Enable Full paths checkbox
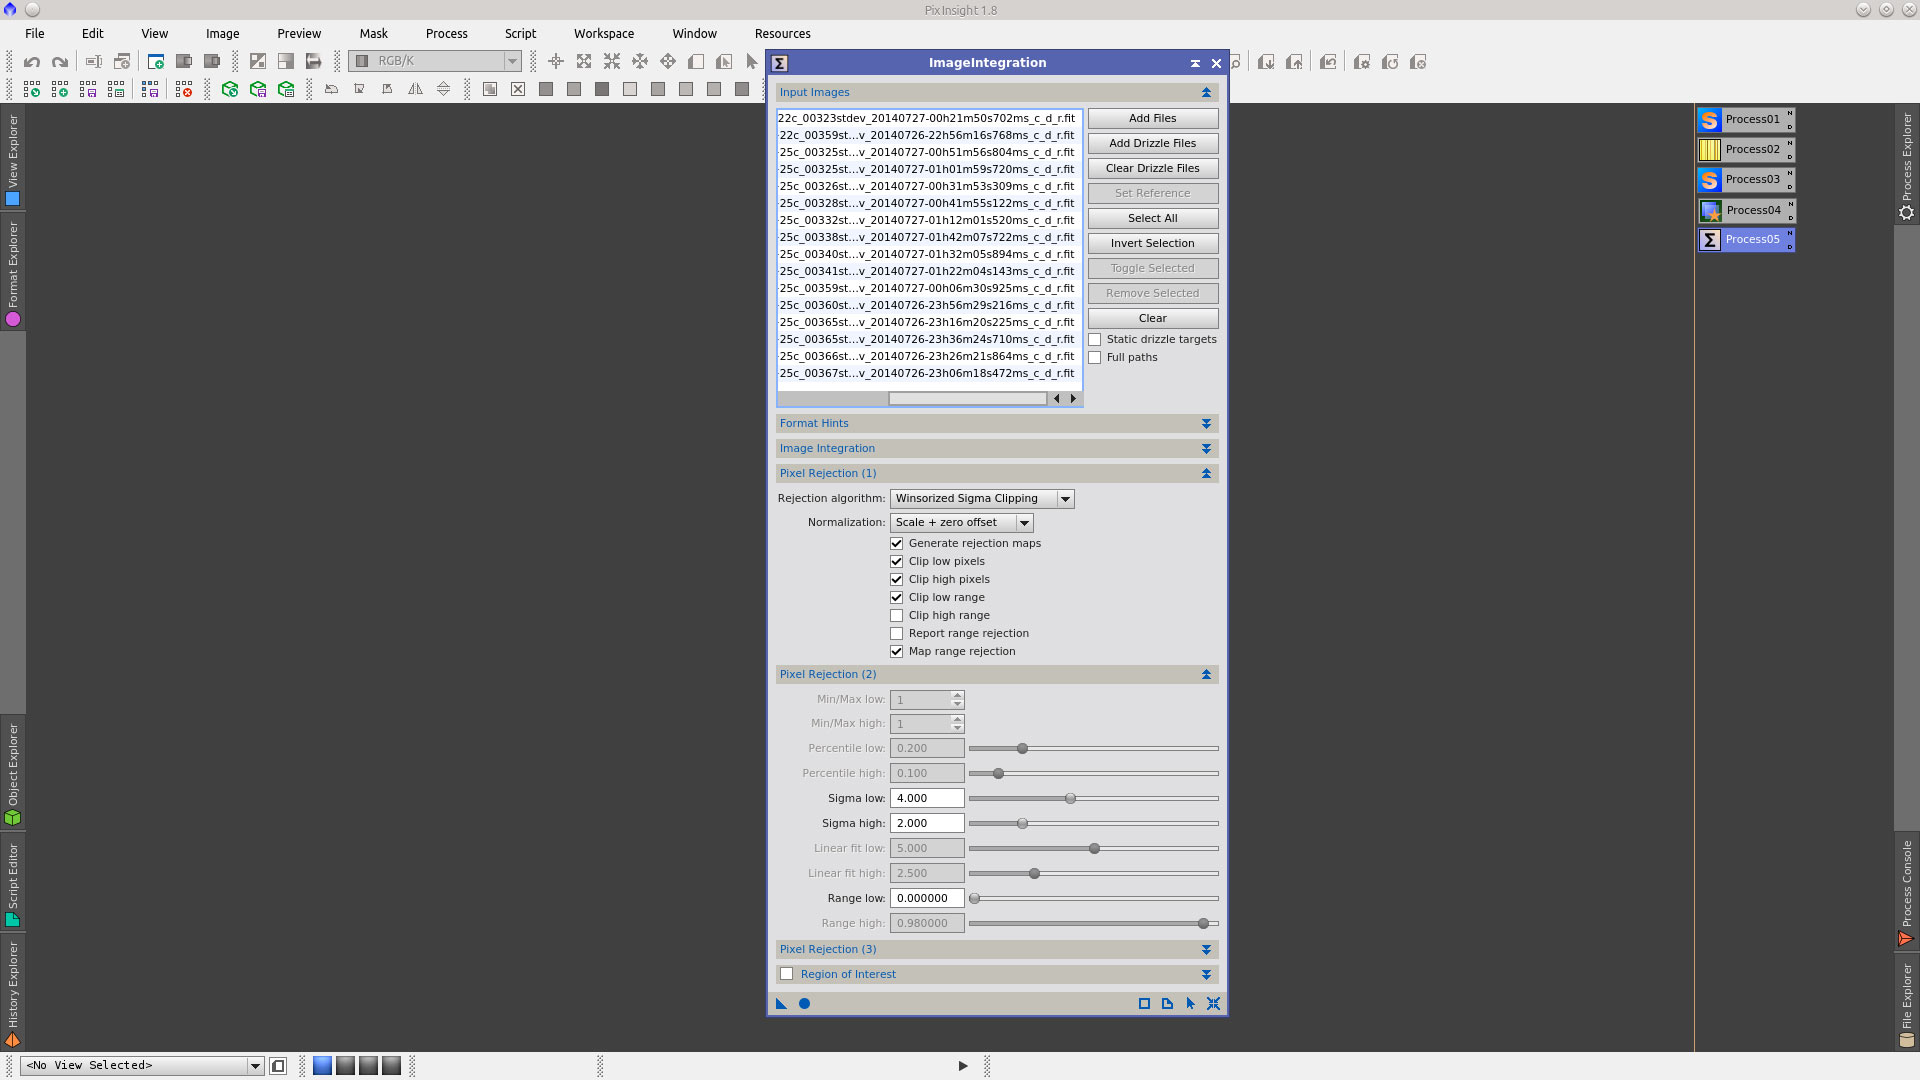This screenshot has width=1920, height=1080. [x=1095, y=358]
